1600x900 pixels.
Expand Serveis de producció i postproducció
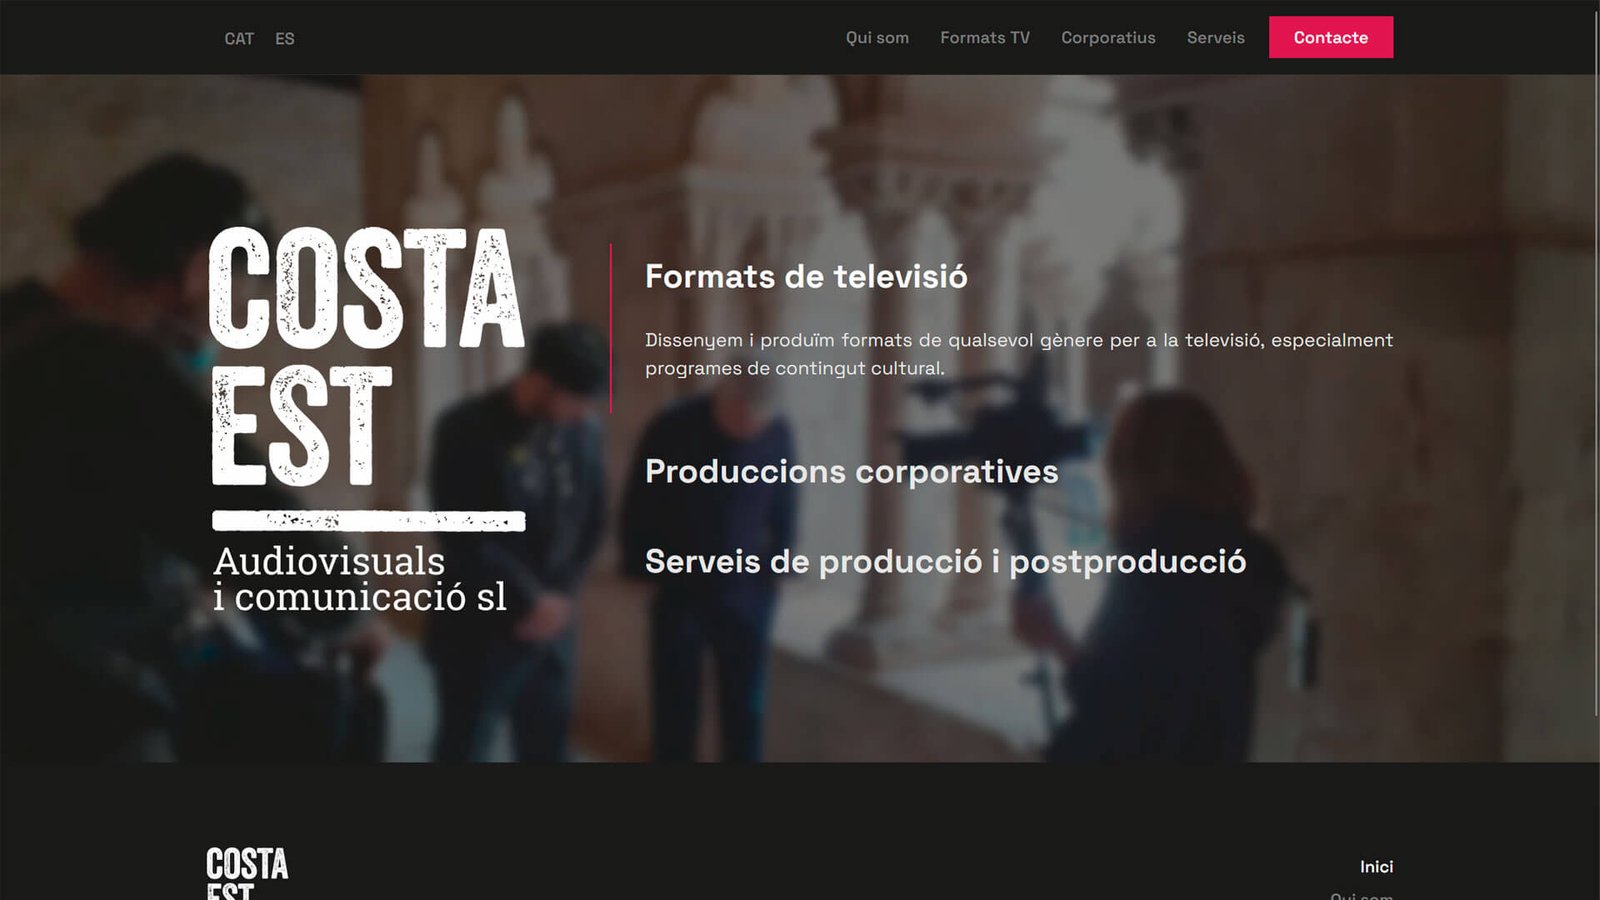tap(945, 562)
